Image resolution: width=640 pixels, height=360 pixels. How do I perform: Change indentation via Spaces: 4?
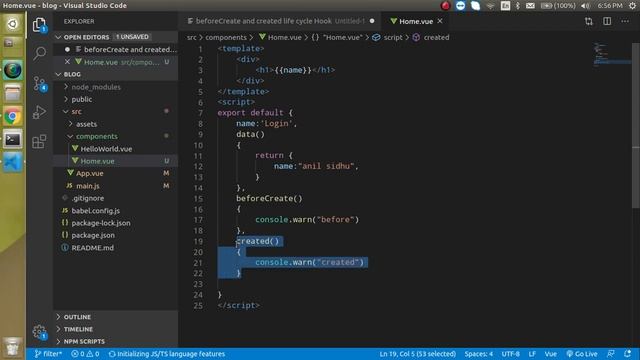coord(479,354)
